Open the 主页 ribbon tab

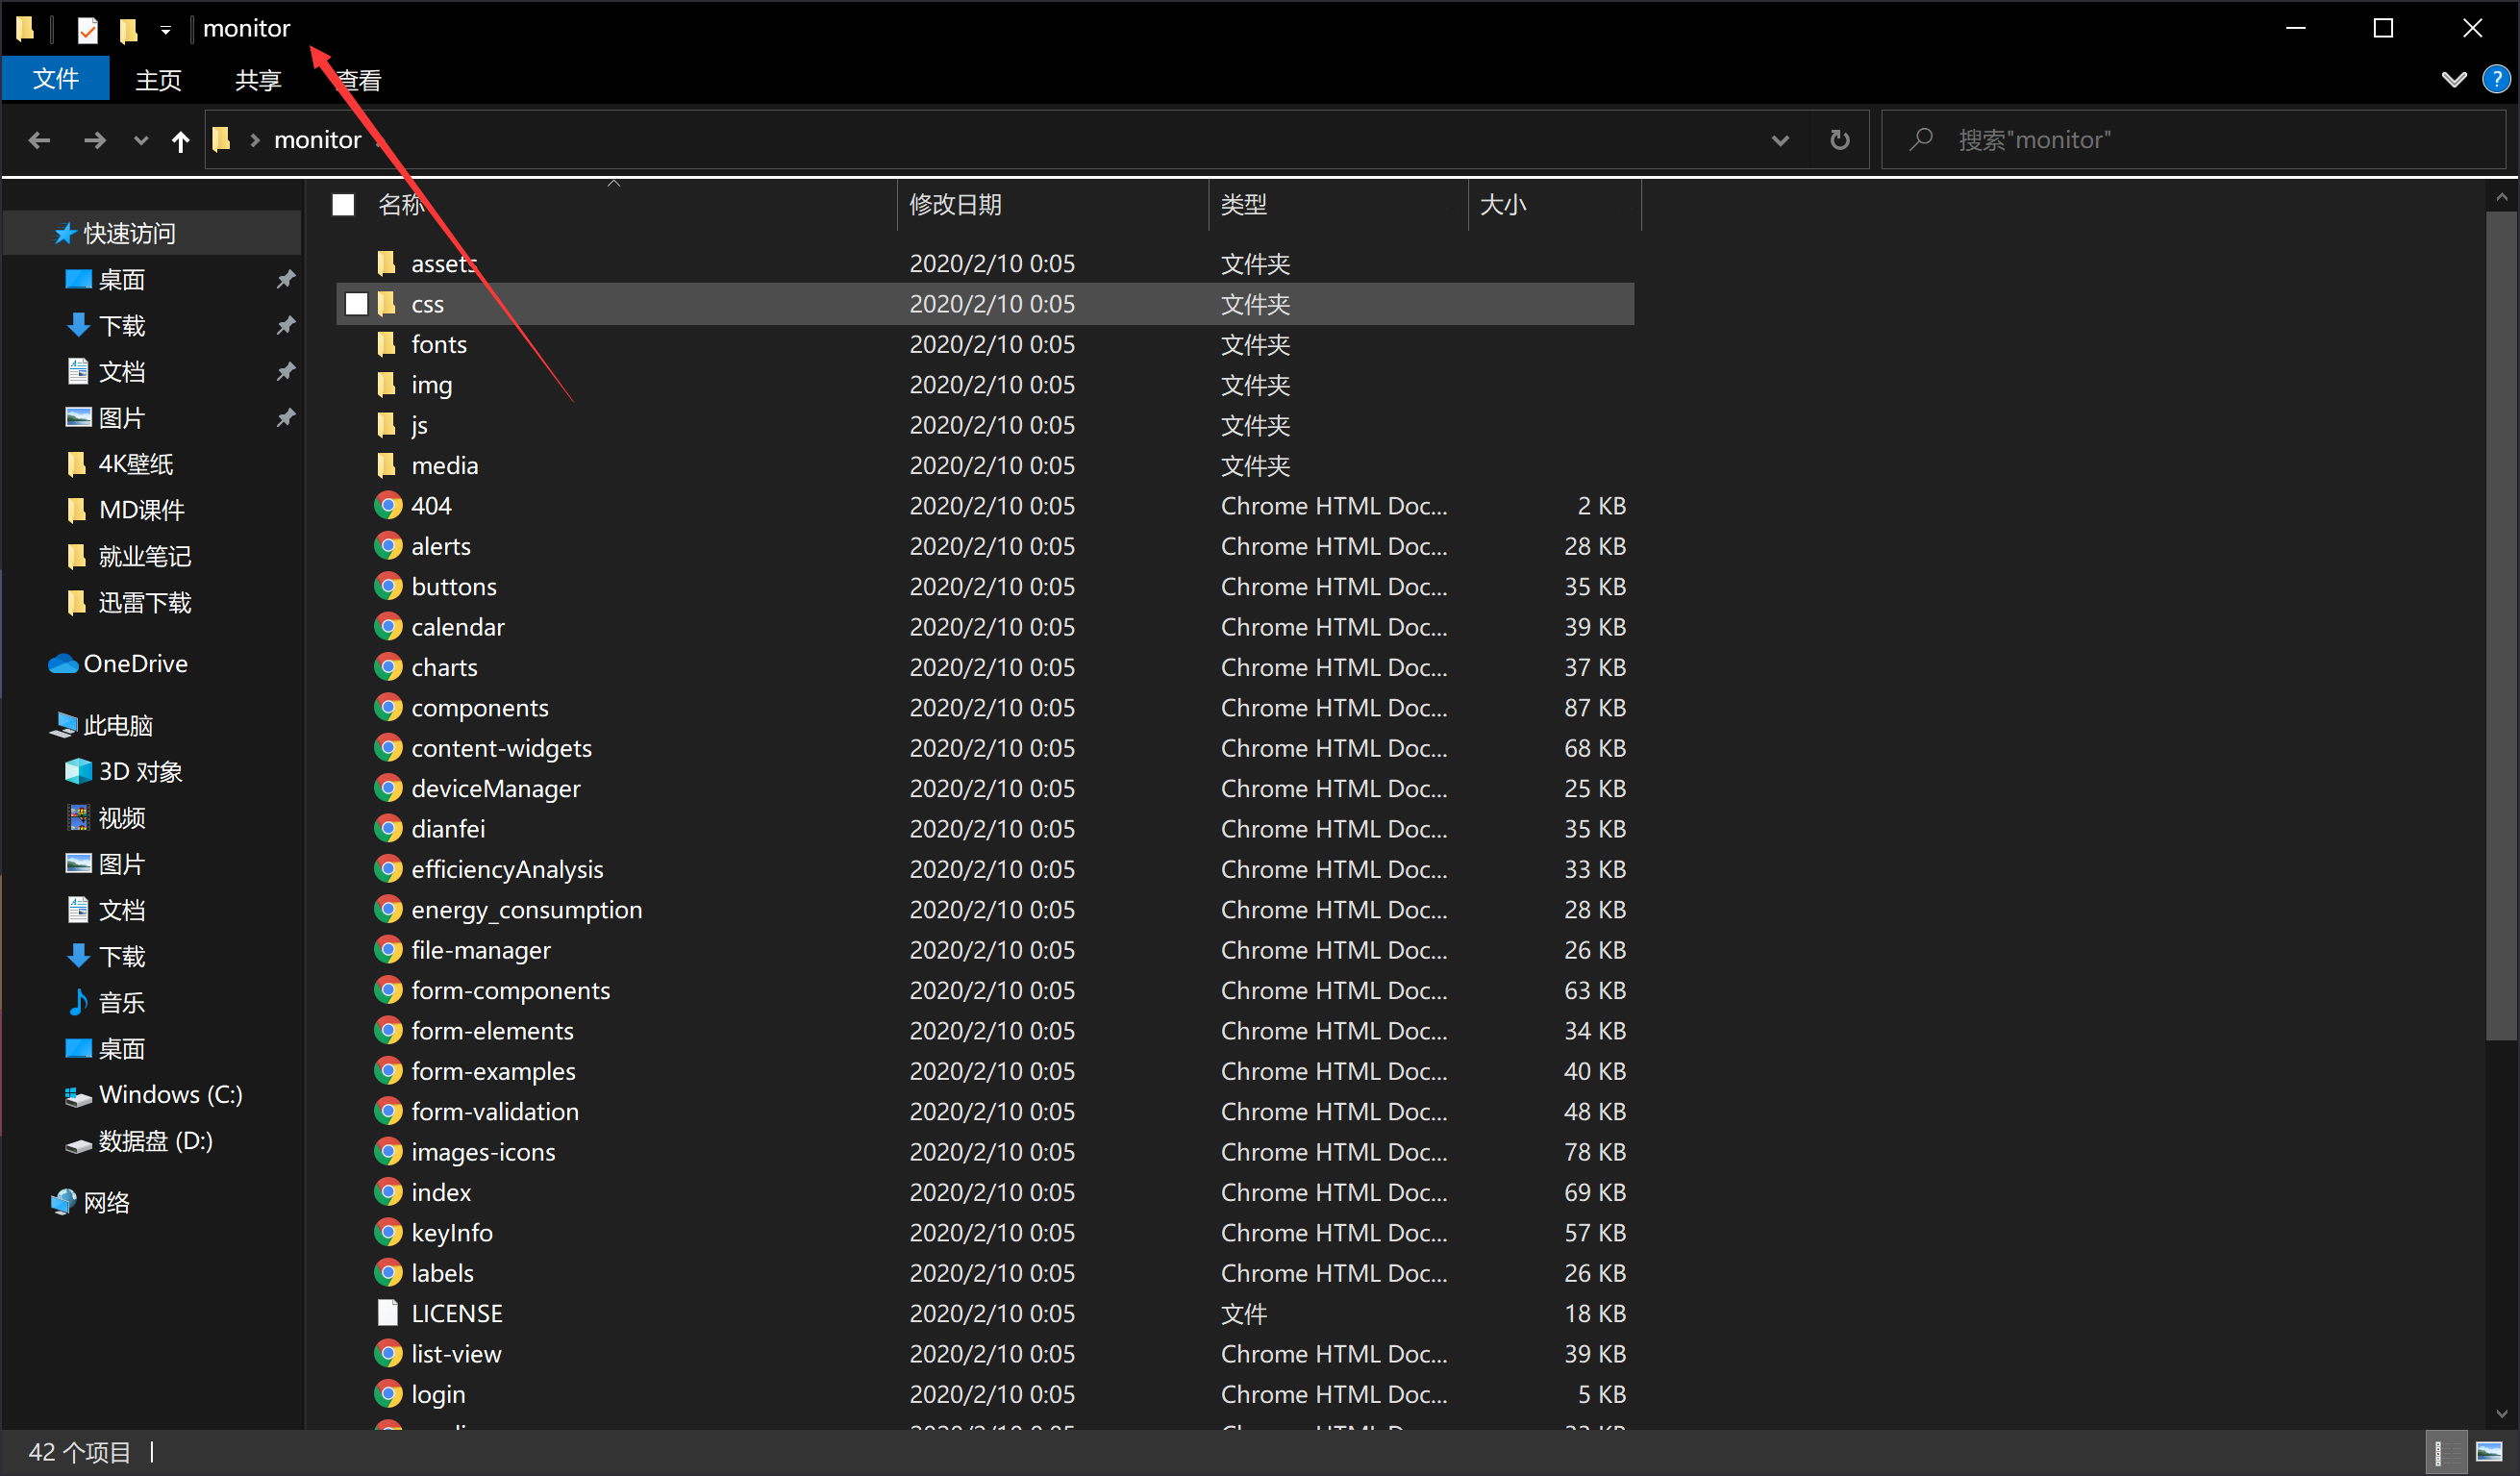(x=158, y=79)
